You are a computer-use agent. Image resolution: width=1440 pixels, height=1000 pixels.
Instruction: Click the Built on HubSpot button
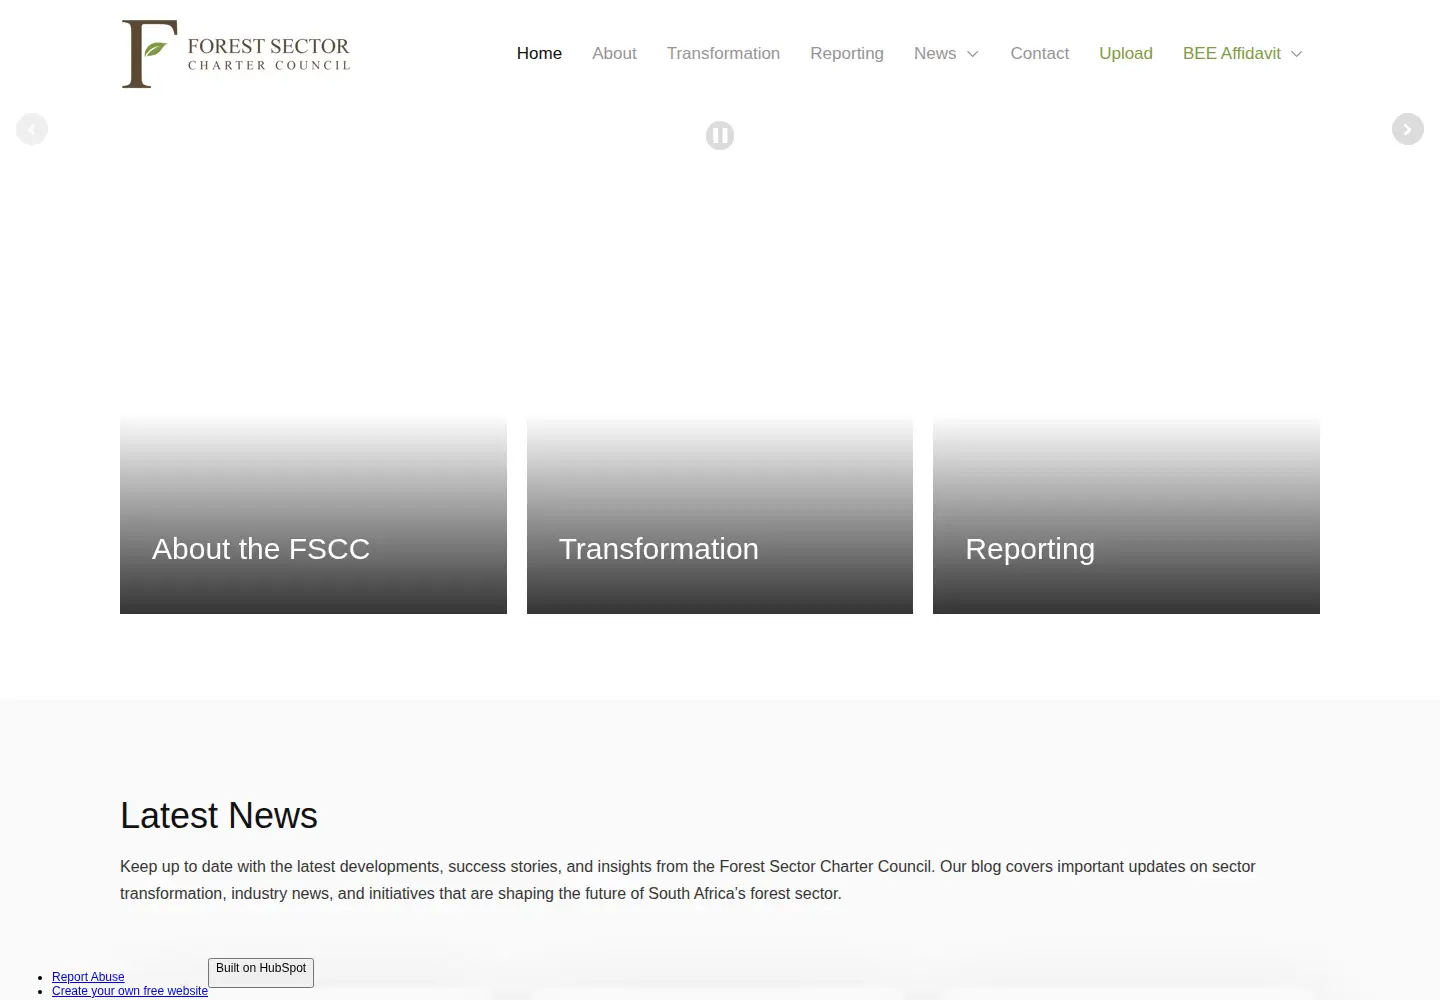261,973
